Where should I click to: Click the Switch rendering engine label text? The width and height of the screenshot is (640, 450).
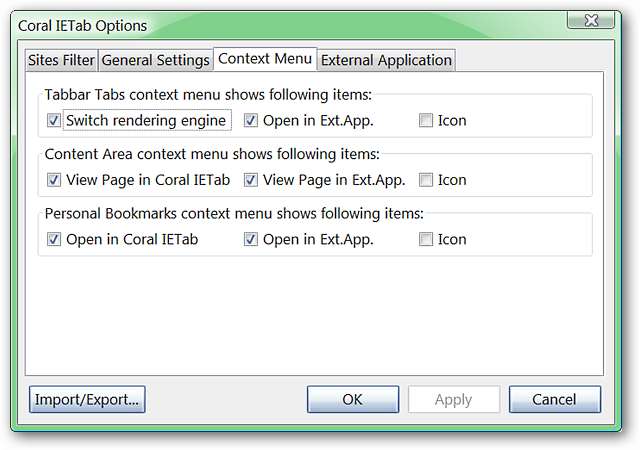146,121
